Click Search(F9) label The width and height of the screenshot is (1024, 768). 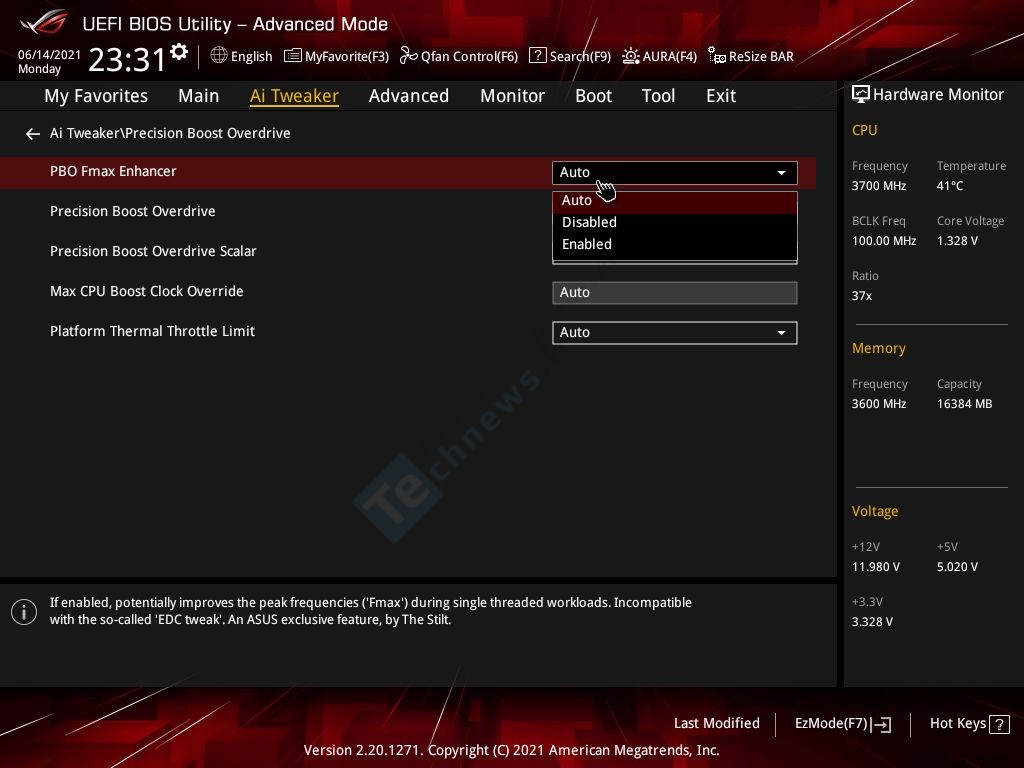point(580,56)
